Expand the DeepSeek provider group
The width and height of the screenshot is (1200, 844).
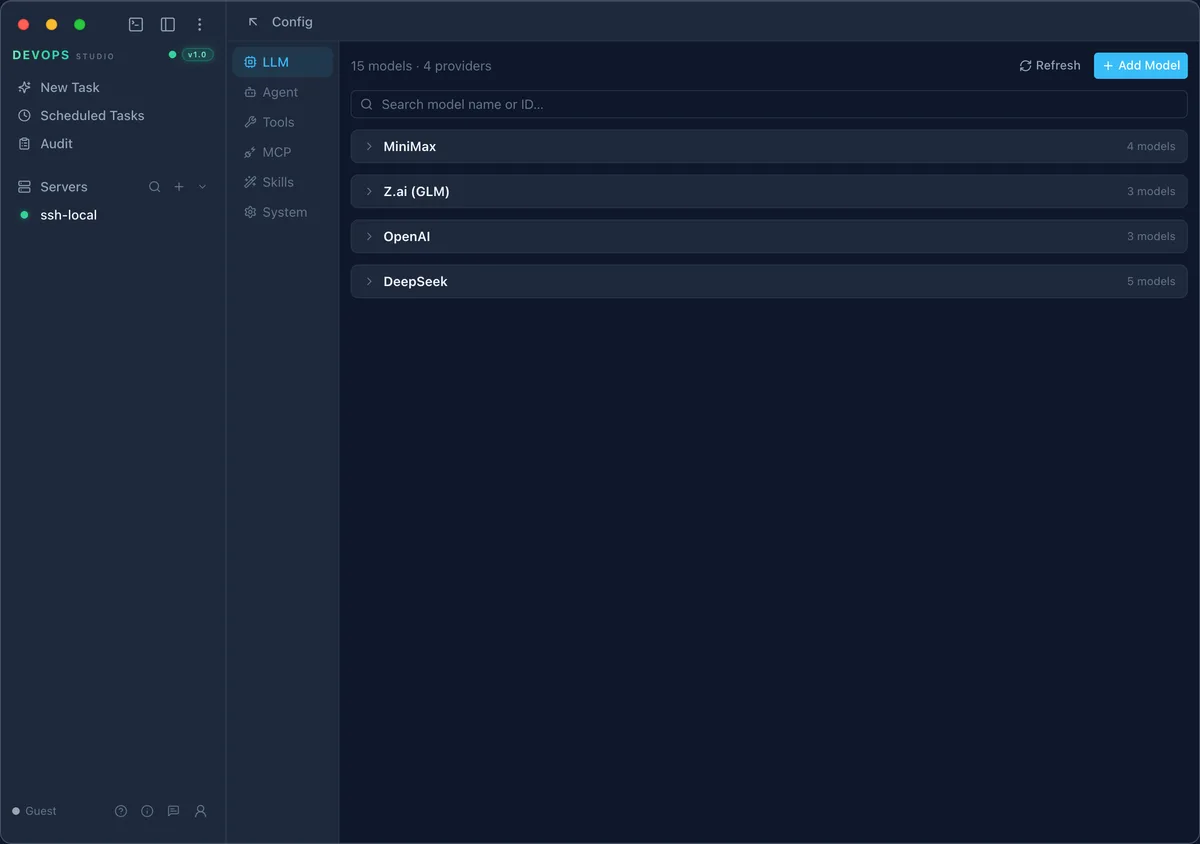(x=769, y=281)
